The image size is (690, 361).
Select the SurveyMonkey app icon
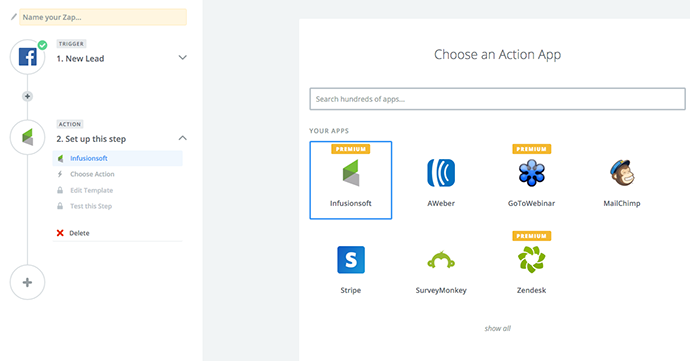pos(441,260)
